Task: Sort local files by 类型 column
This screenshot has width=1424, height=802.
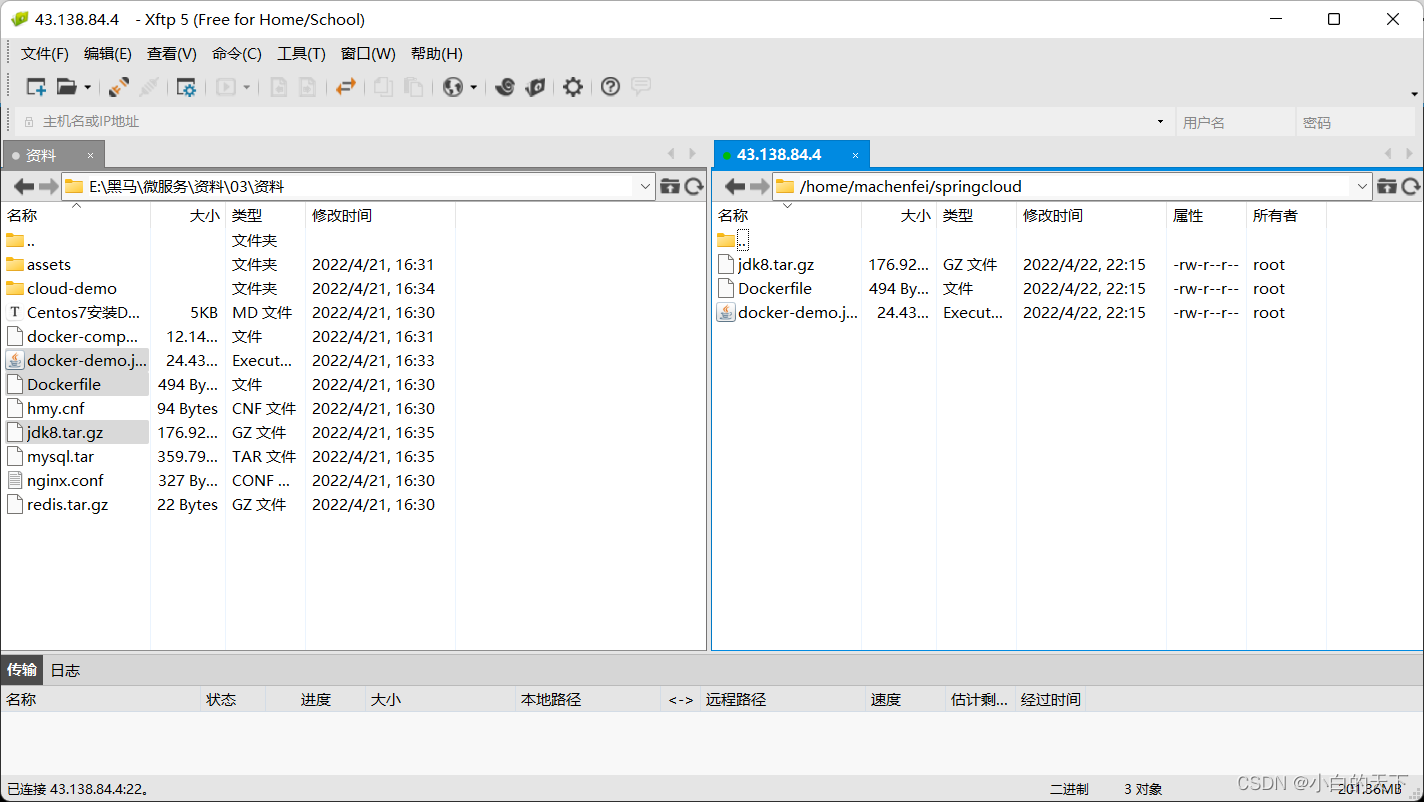Action: 265,215
